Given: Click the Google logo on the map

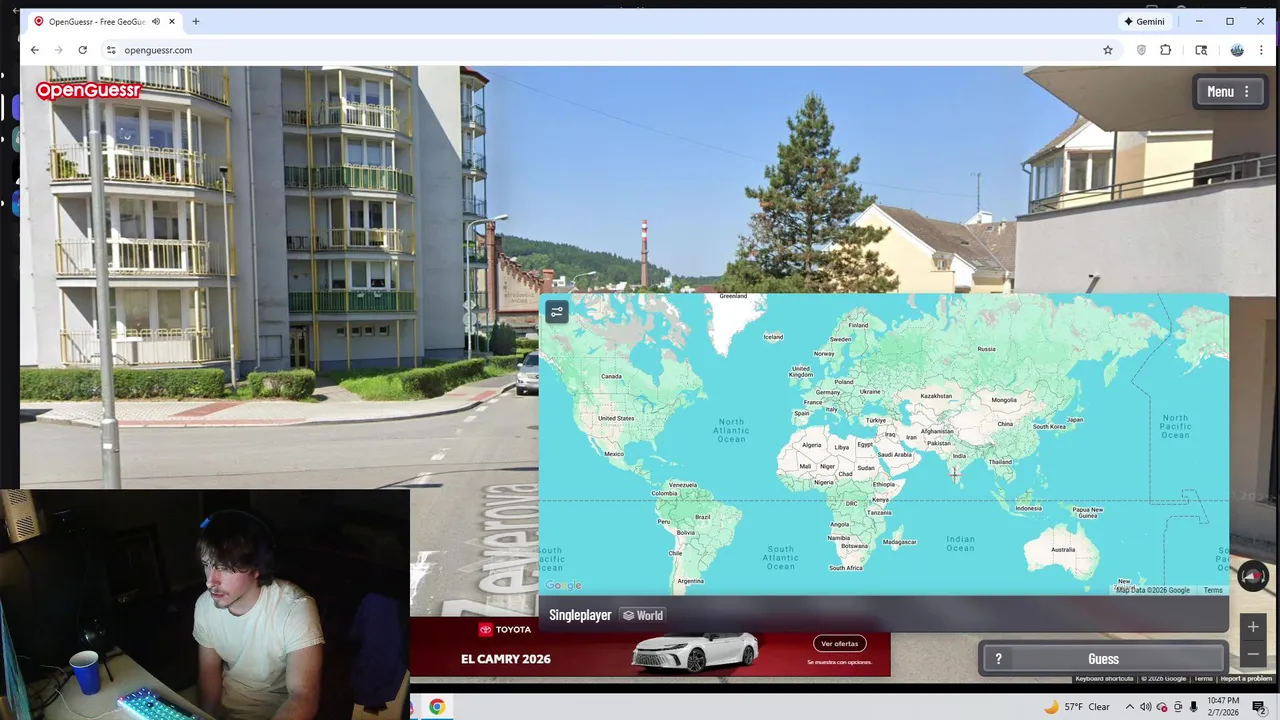Looking at the screenshot, I should coord(563,585).
